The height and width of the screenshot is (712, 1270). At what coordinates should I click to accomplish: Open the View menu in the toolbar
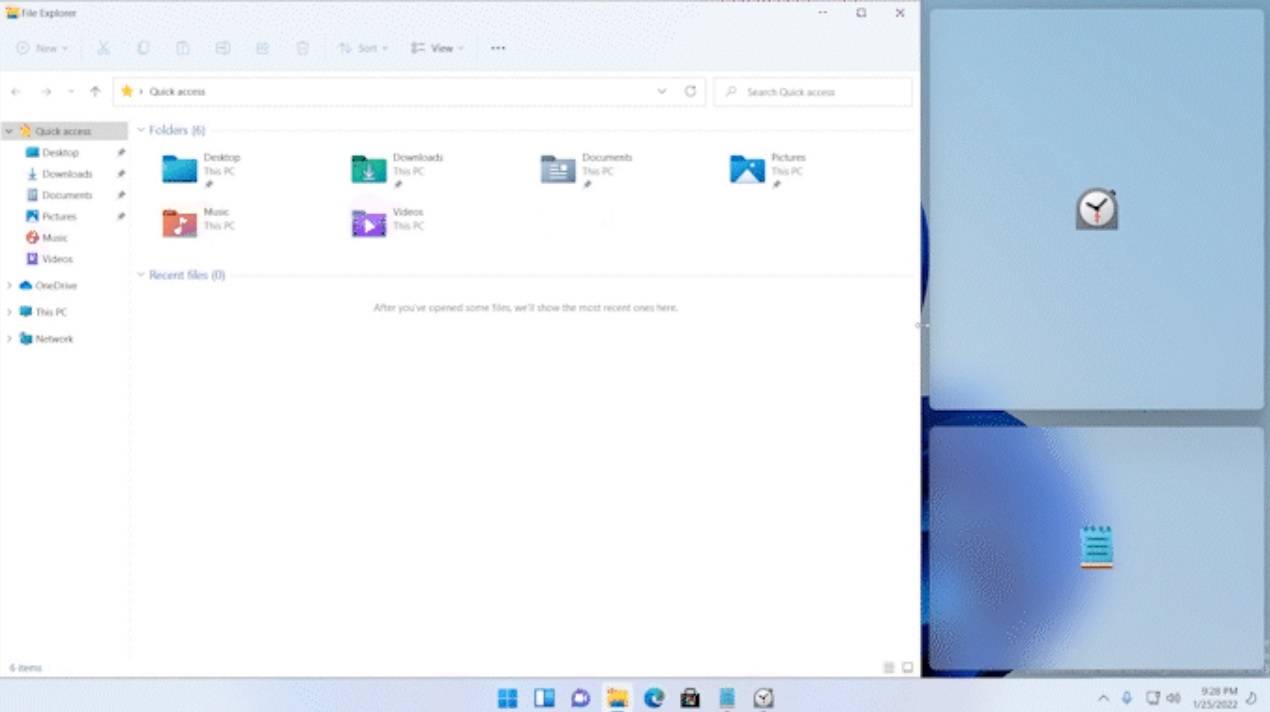(437, 47)
